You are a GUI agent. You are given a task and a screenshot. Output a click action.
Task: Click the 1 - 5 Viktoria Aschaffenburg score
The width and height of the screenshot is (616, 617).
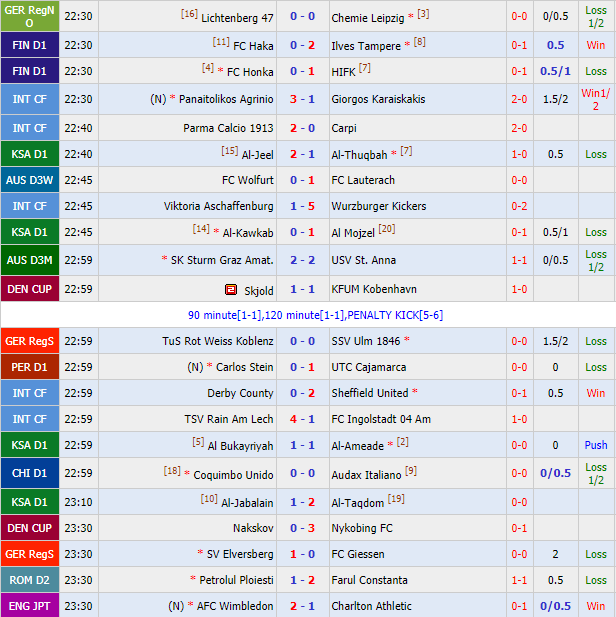(302, 206)
